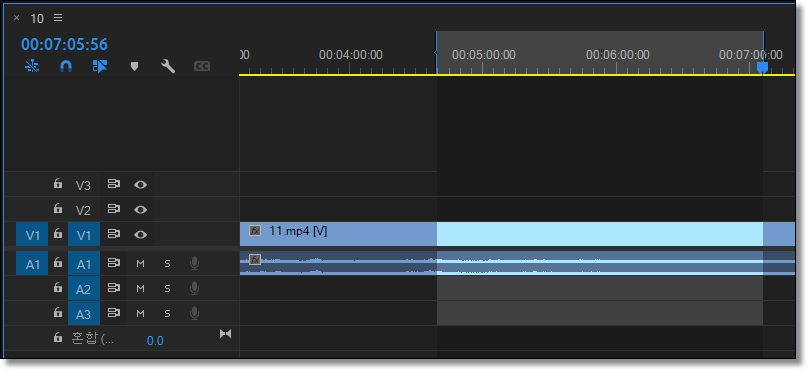The image size is (808, 381).
Task: Toggle linked selection button
Action: pos(100,66)
